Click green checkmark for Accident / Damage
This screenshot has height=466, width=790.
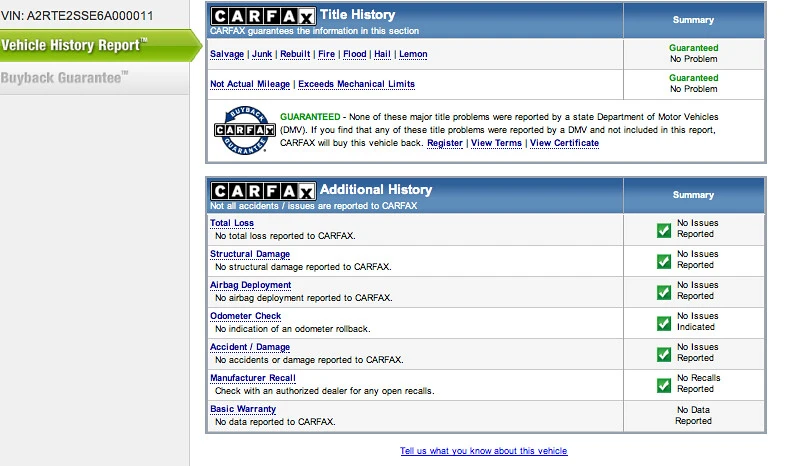pos(664,354)
